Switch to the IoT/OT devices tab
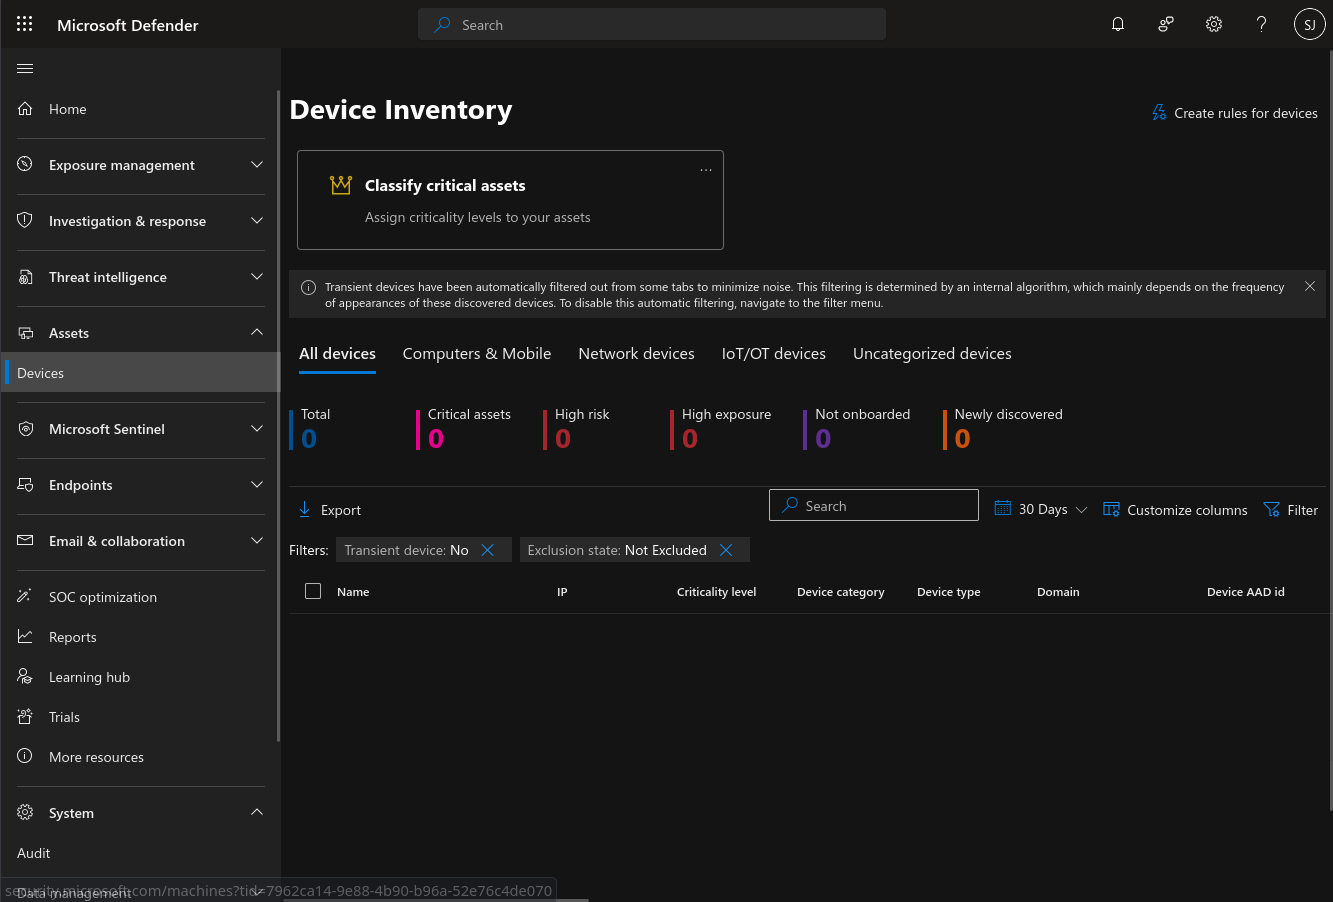 click(x=773, y=354)
